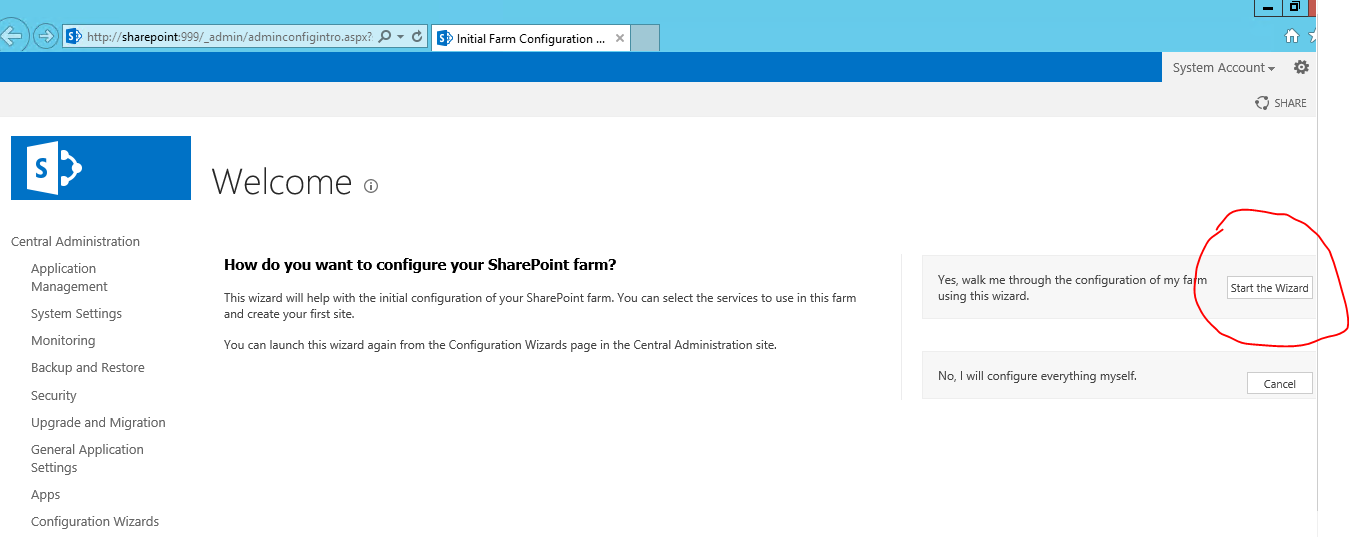Close the Initial Farm Configuration tab
Image resolution: width=1349 pixels, height=537 pixels.
tap(620, 39)
